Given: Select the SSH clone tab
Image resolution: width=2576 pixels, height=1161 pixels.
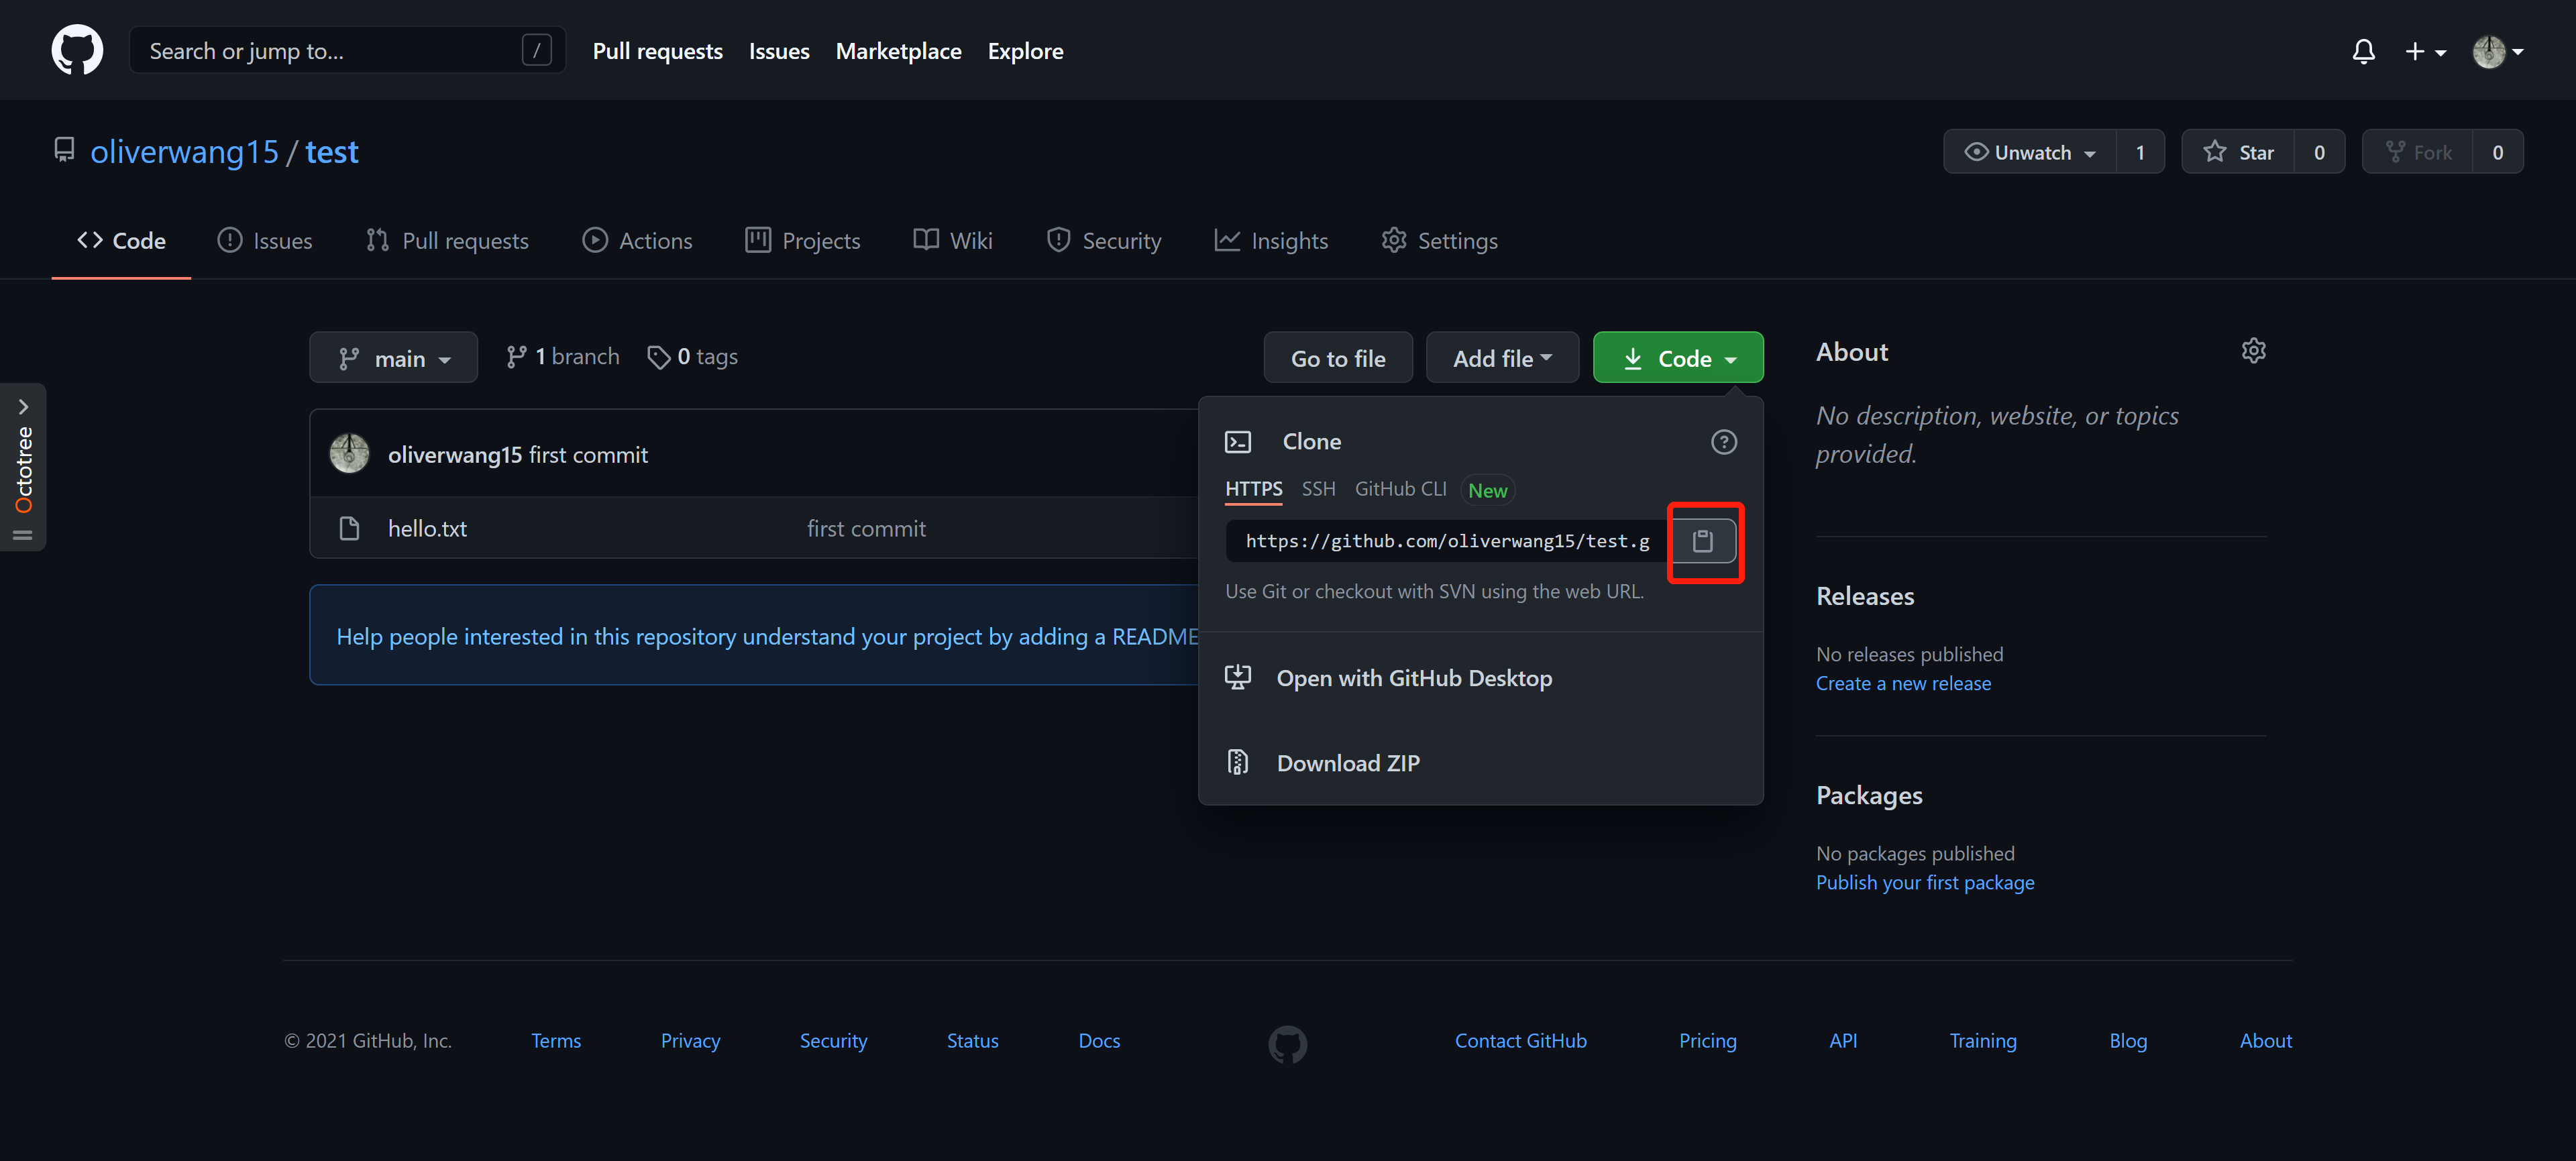Looking at the screenshot, I should [1318, 489].
